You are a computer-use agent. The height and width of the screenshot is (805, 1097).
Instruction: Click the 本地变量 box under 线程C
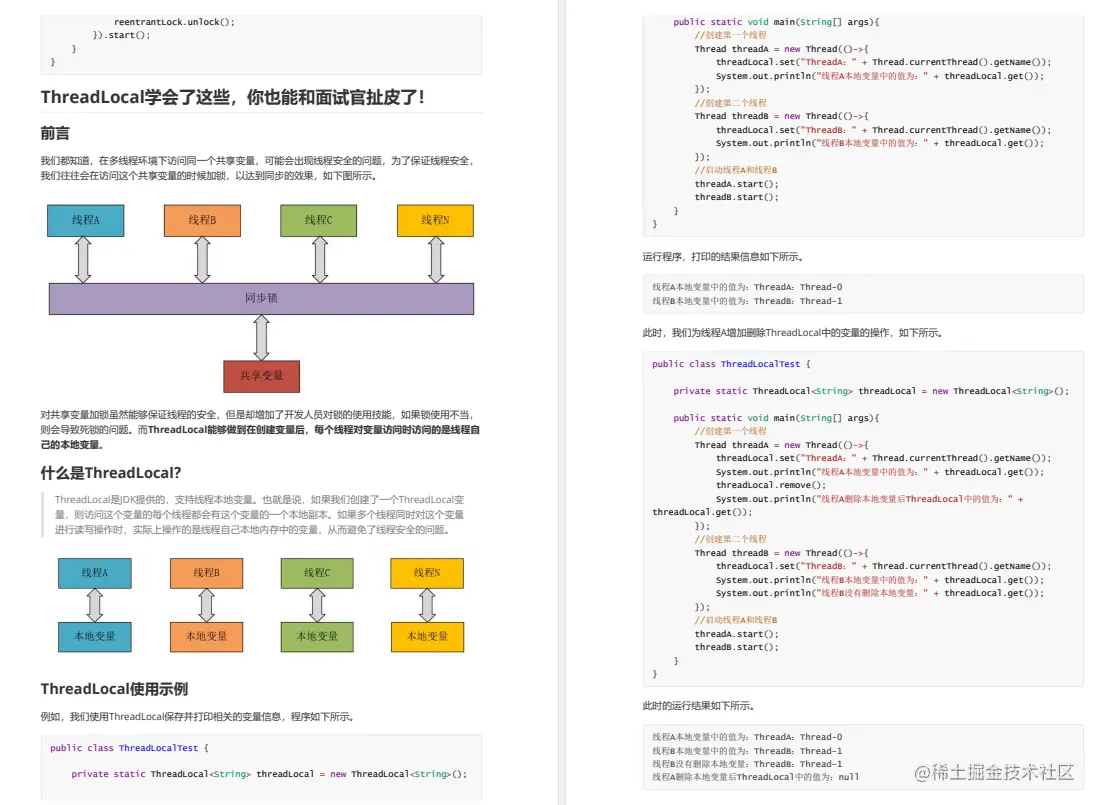pos(316,636)
